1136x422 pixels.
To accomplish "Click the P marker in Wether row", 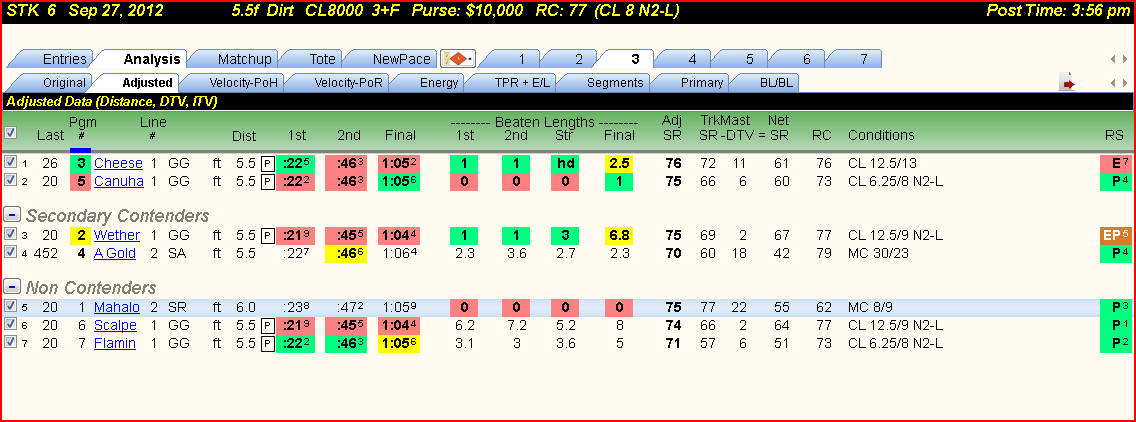I will [x=267, y=235].
